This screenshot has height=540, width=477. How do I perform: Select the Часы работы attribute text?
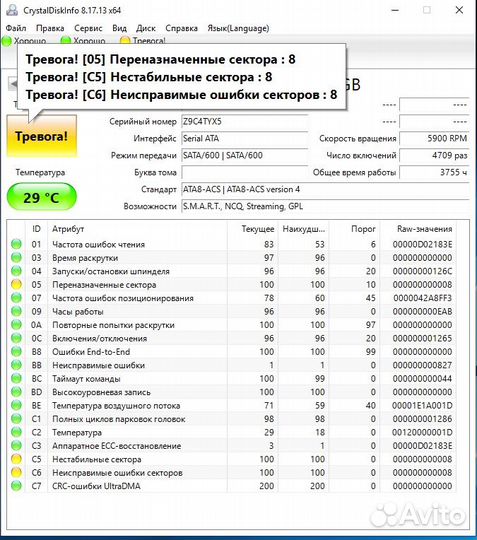point(78,312)
